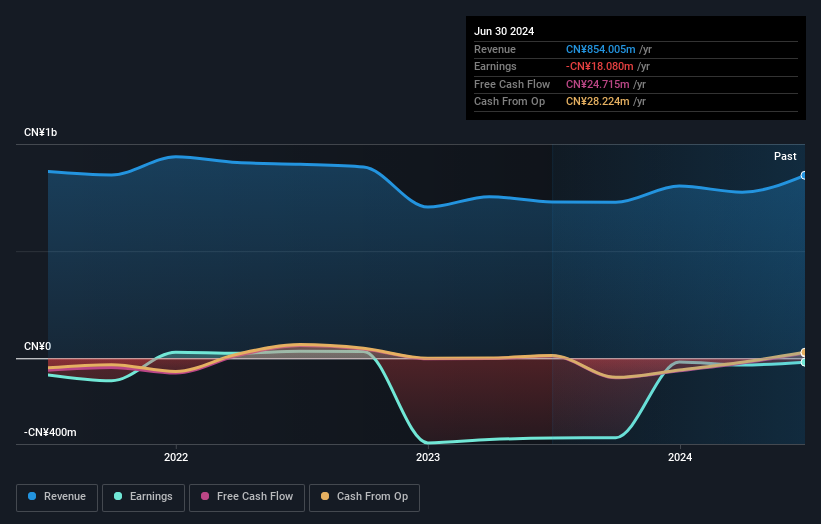Toggle the Free Cash Flow legend button
The image size is (821, 524).
point(247,497)
